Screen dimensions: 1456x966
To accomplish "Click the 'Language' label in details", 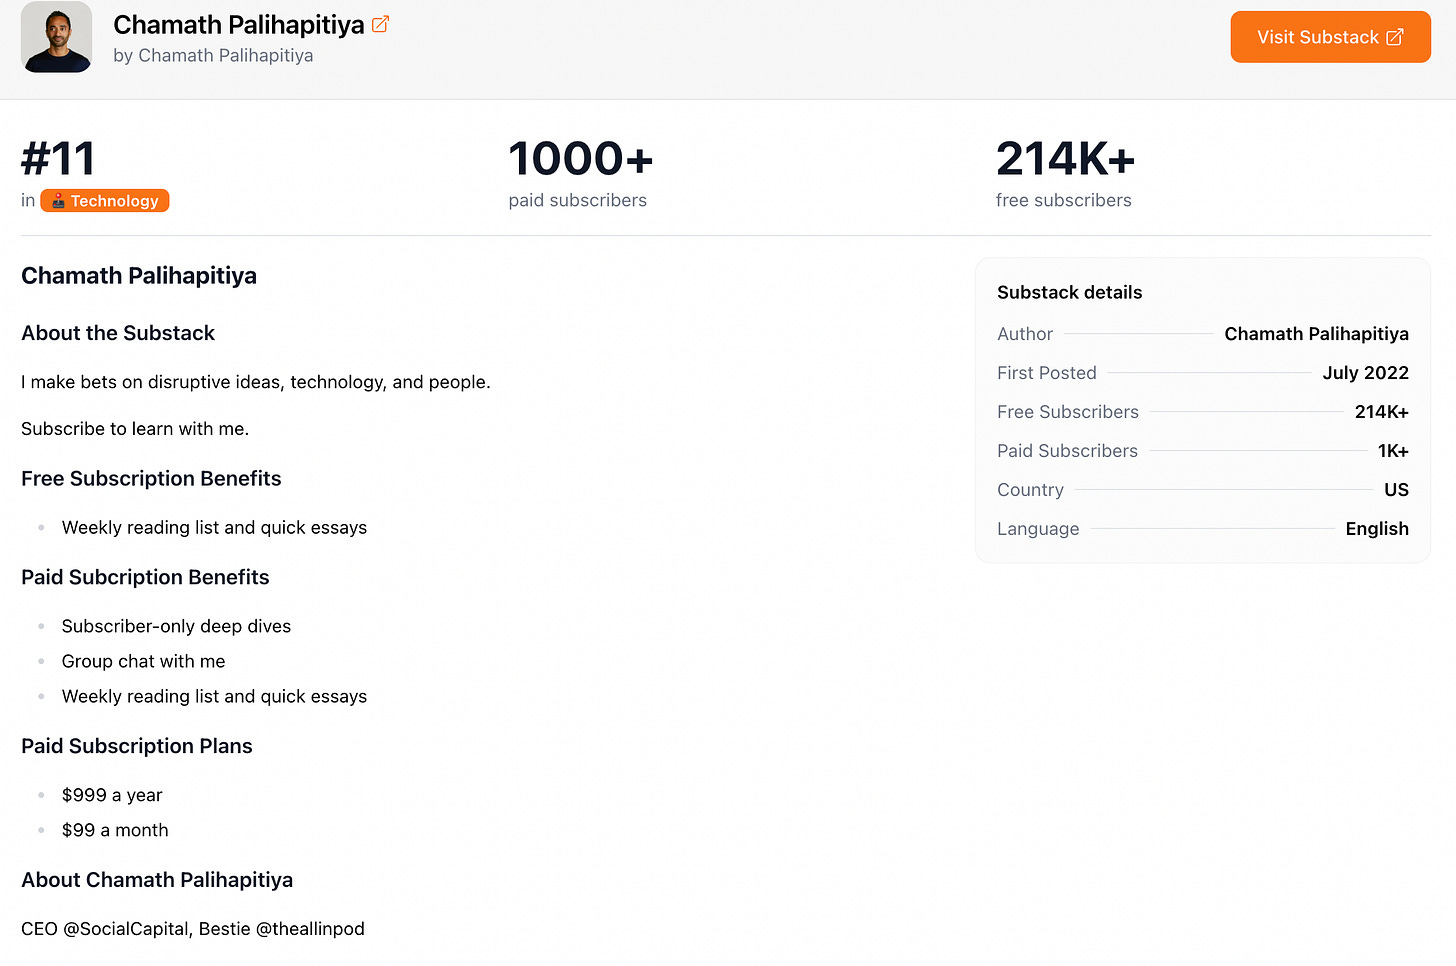I will click(x=1038, y=529).
